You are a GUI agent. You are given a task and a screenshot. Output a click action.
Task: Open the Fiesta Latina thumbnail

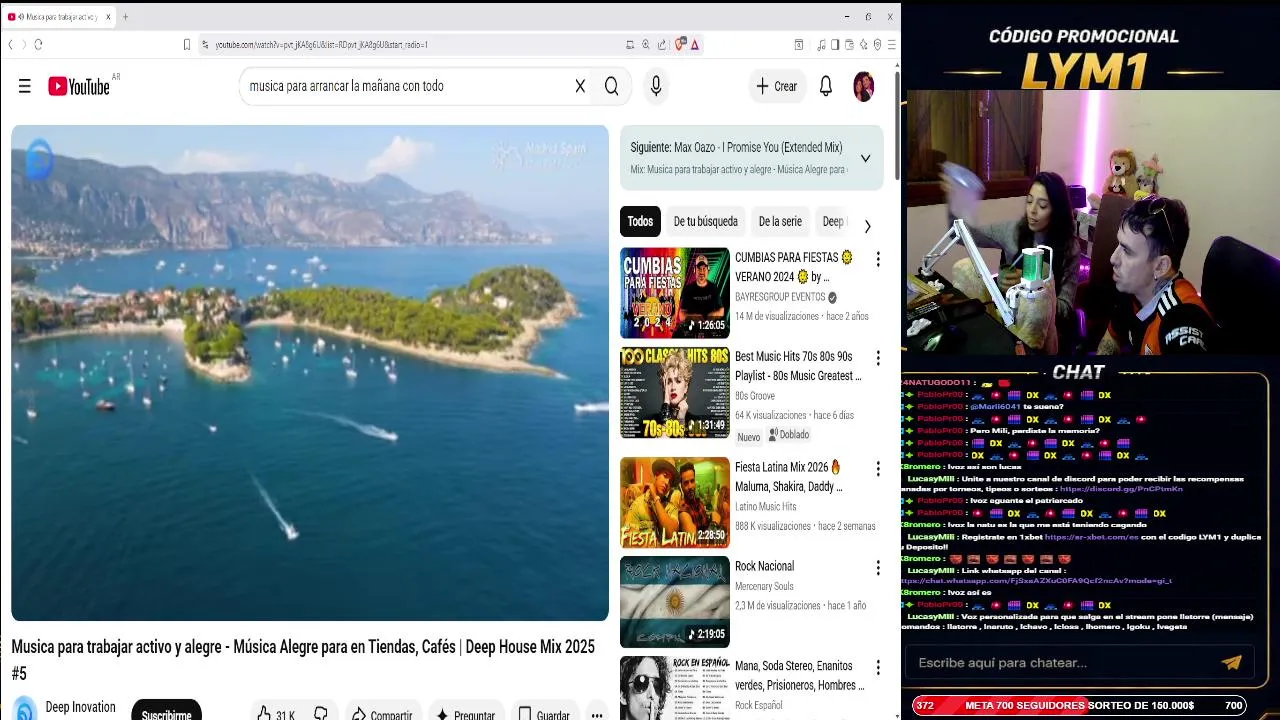point(675,502)
